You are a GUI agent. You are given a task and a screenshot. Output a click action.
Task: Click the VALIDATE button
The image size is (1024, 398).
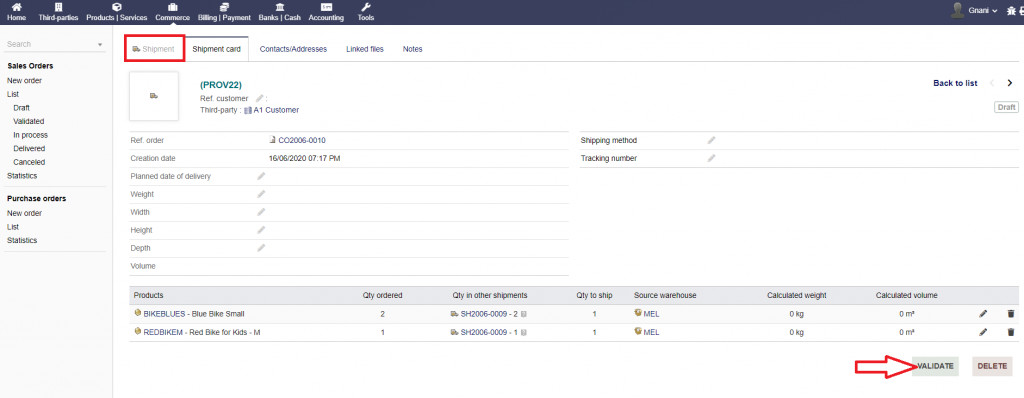tap(935, 366)
